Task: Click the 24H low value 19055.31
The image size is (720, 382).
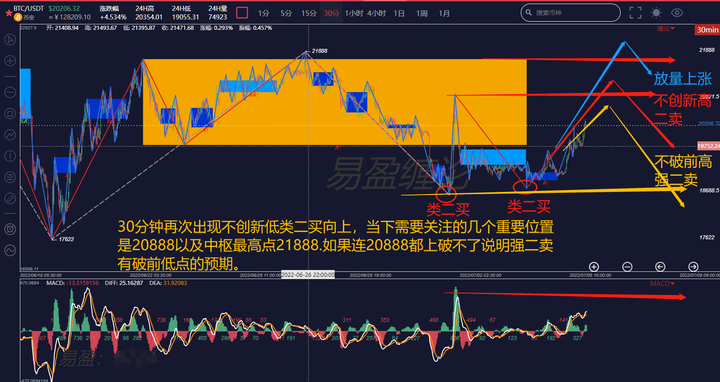Action: point(186,17)
